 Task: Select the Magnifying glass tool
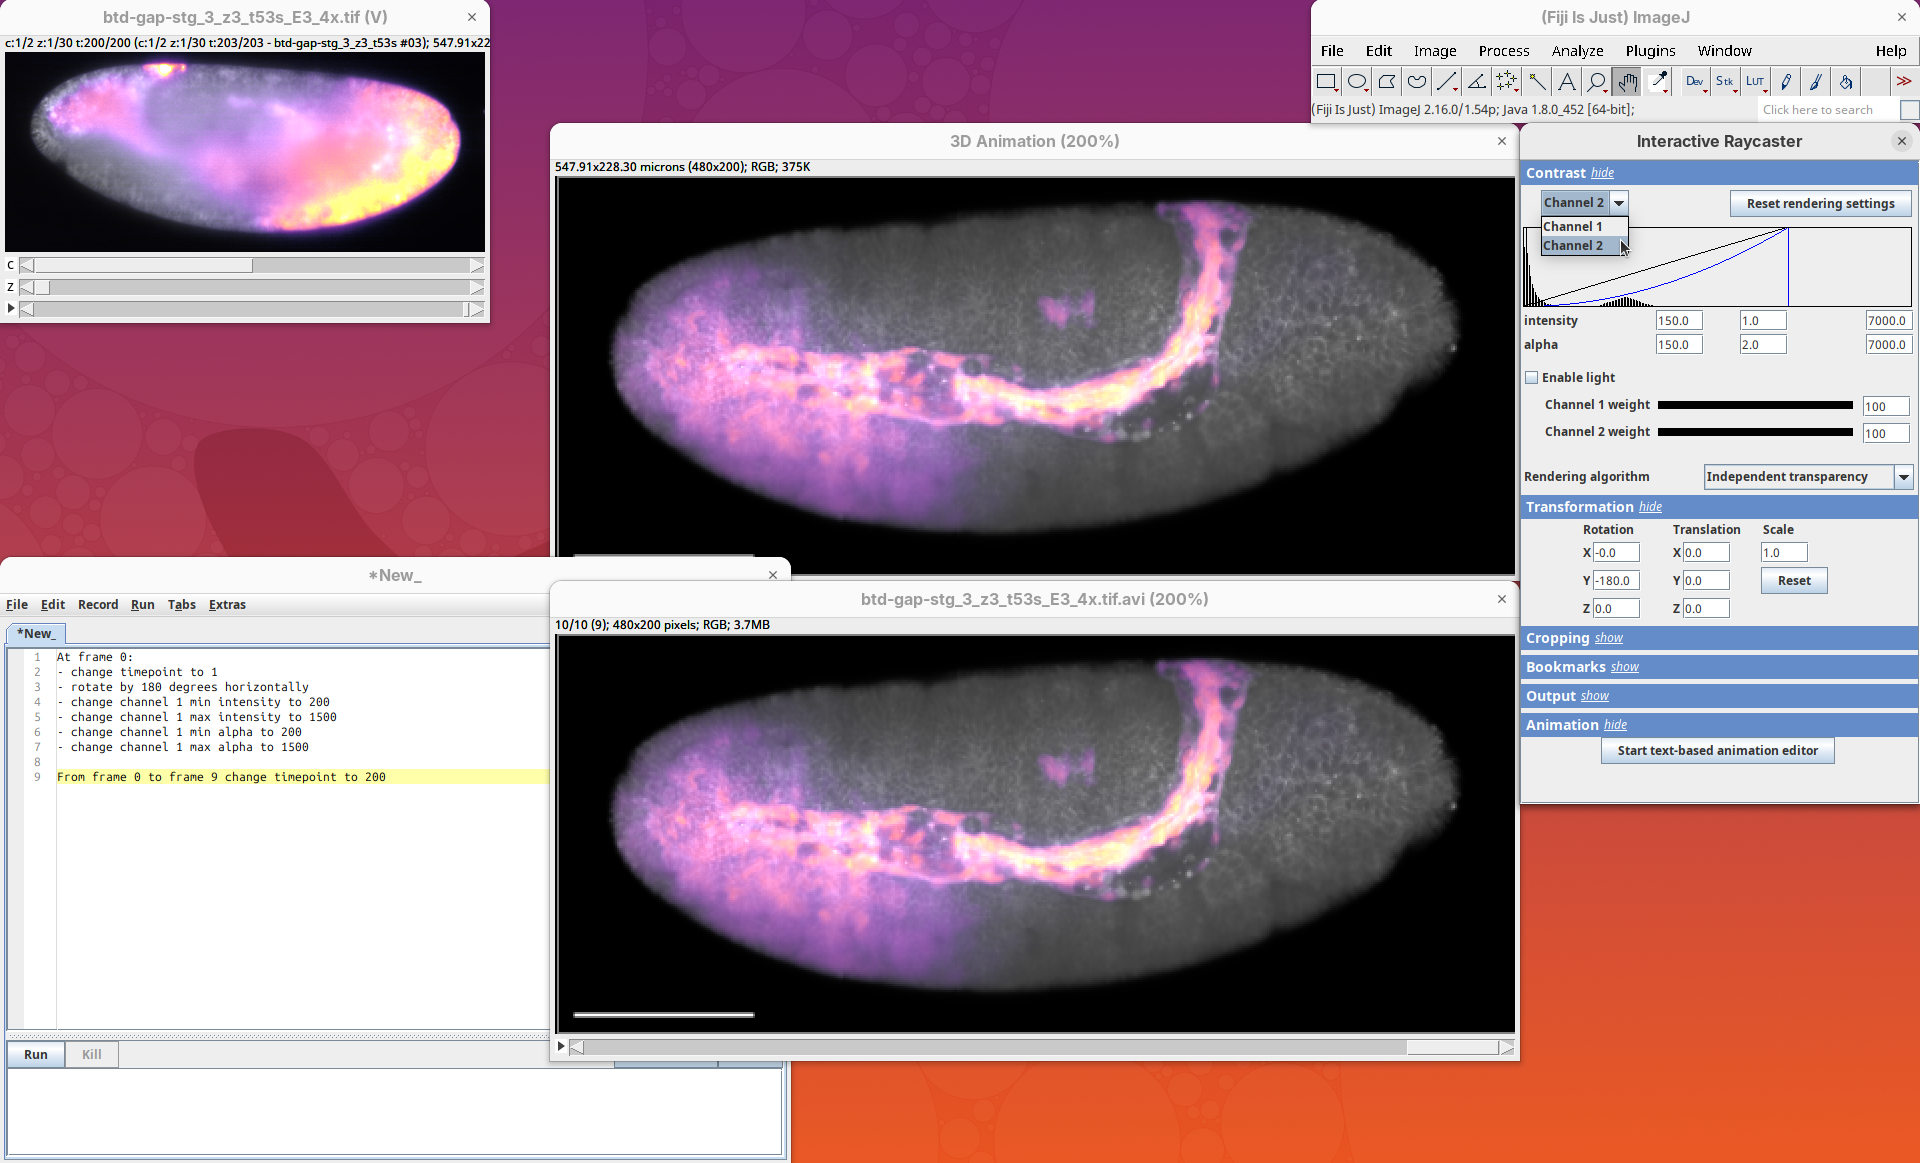click(1597, 82)
